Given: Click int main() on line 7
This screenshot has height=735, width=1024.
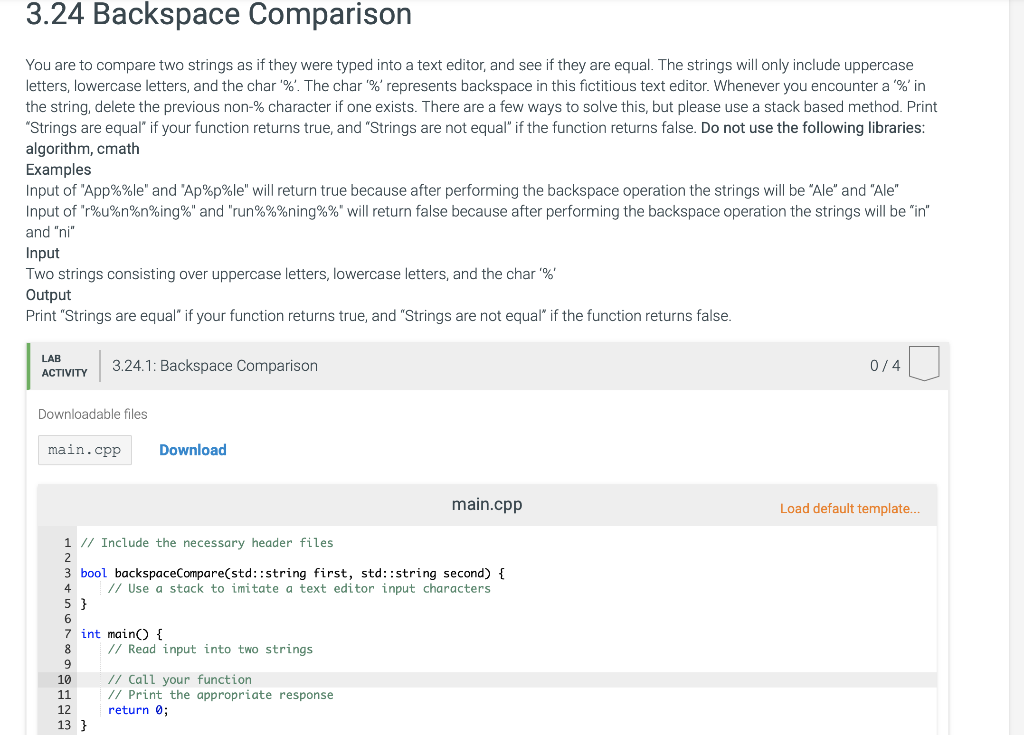Looking at the screenshot, I should (x=115, y=633).
